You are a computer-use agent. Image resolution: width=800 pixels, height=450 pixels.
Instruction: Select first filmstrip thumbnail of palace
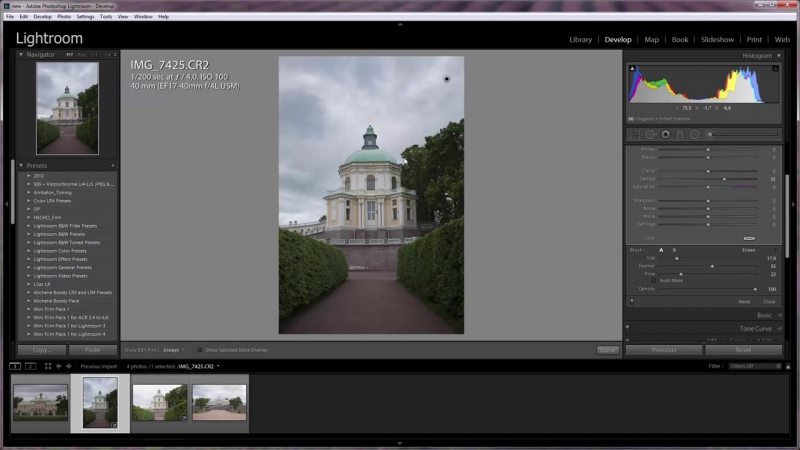click(40, 403)
